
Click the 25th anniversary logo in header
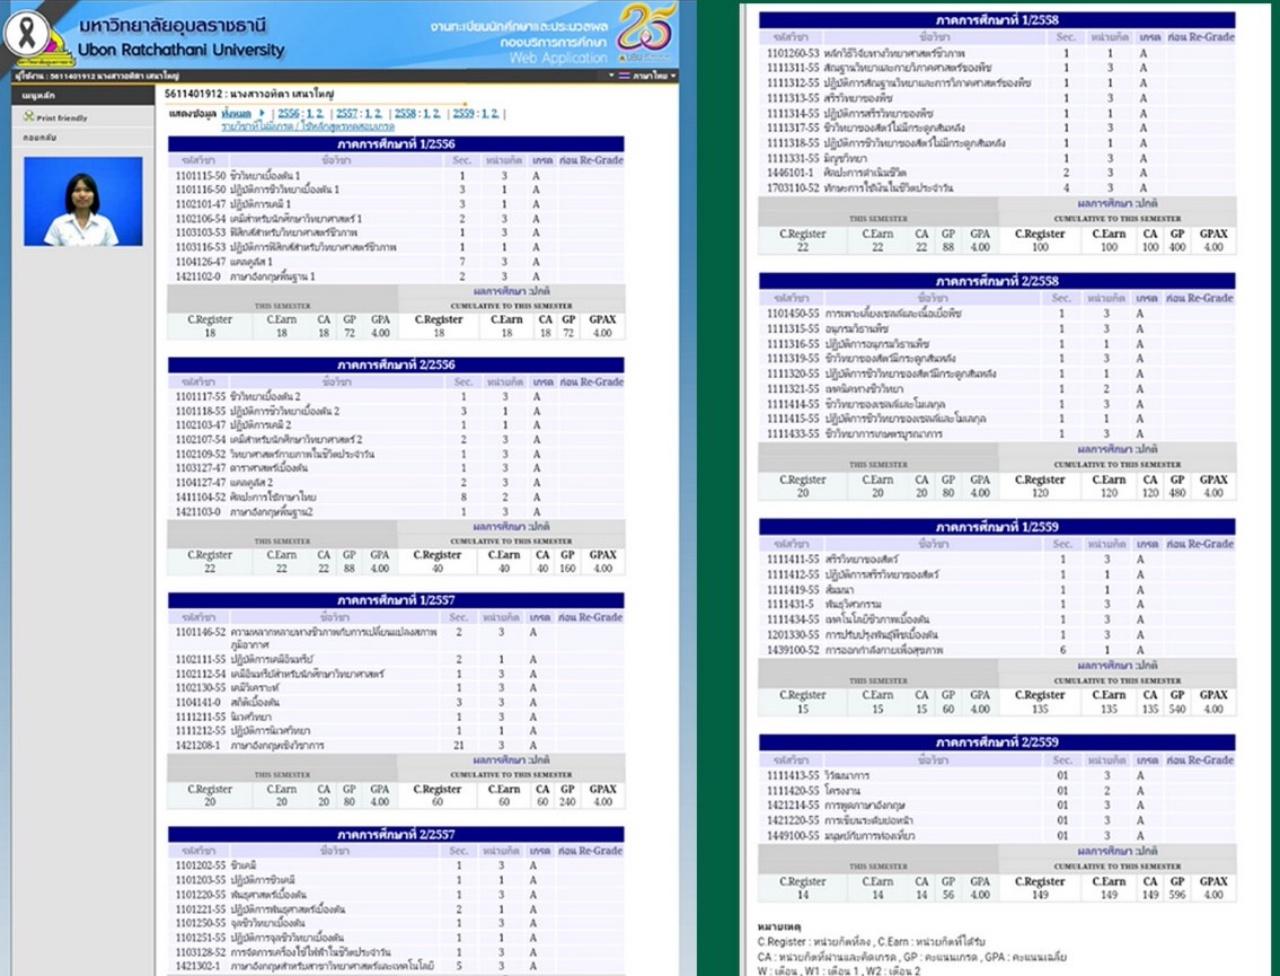(646, 29)
